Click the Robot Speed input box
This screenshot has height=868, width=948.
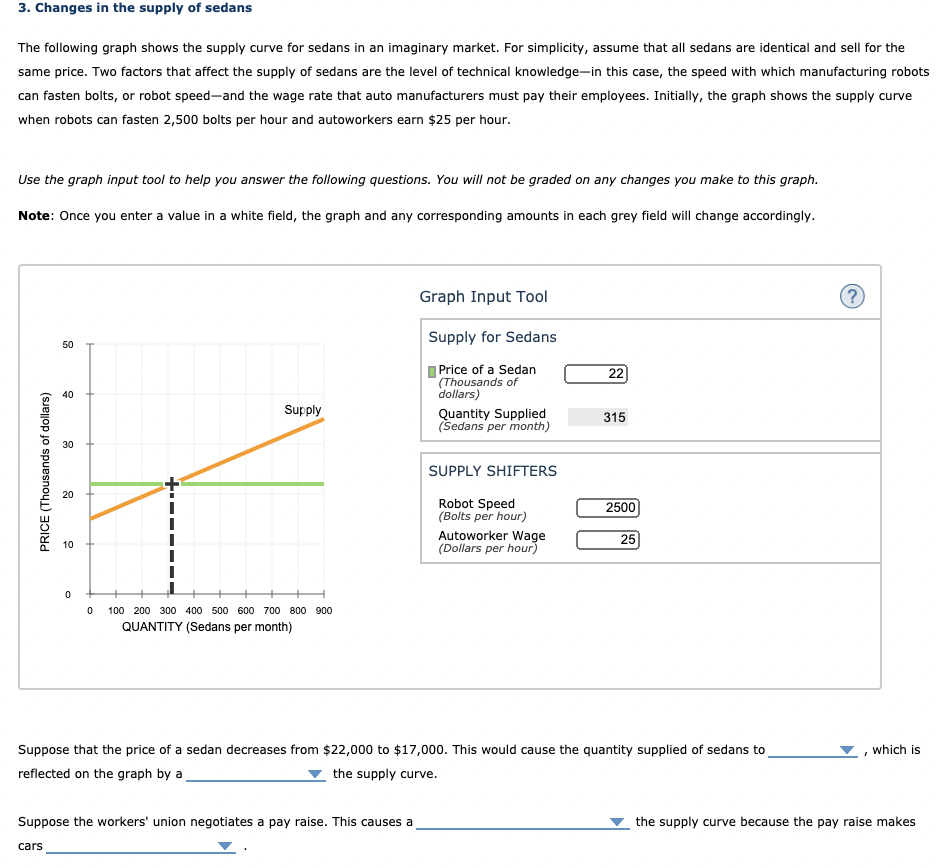[608, 507]
